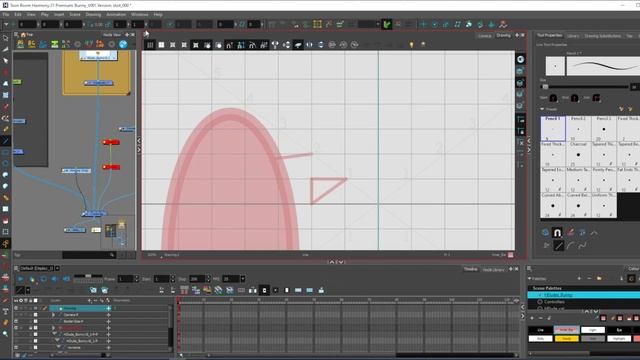Click the plus icon to add a palette

point(579,278)
